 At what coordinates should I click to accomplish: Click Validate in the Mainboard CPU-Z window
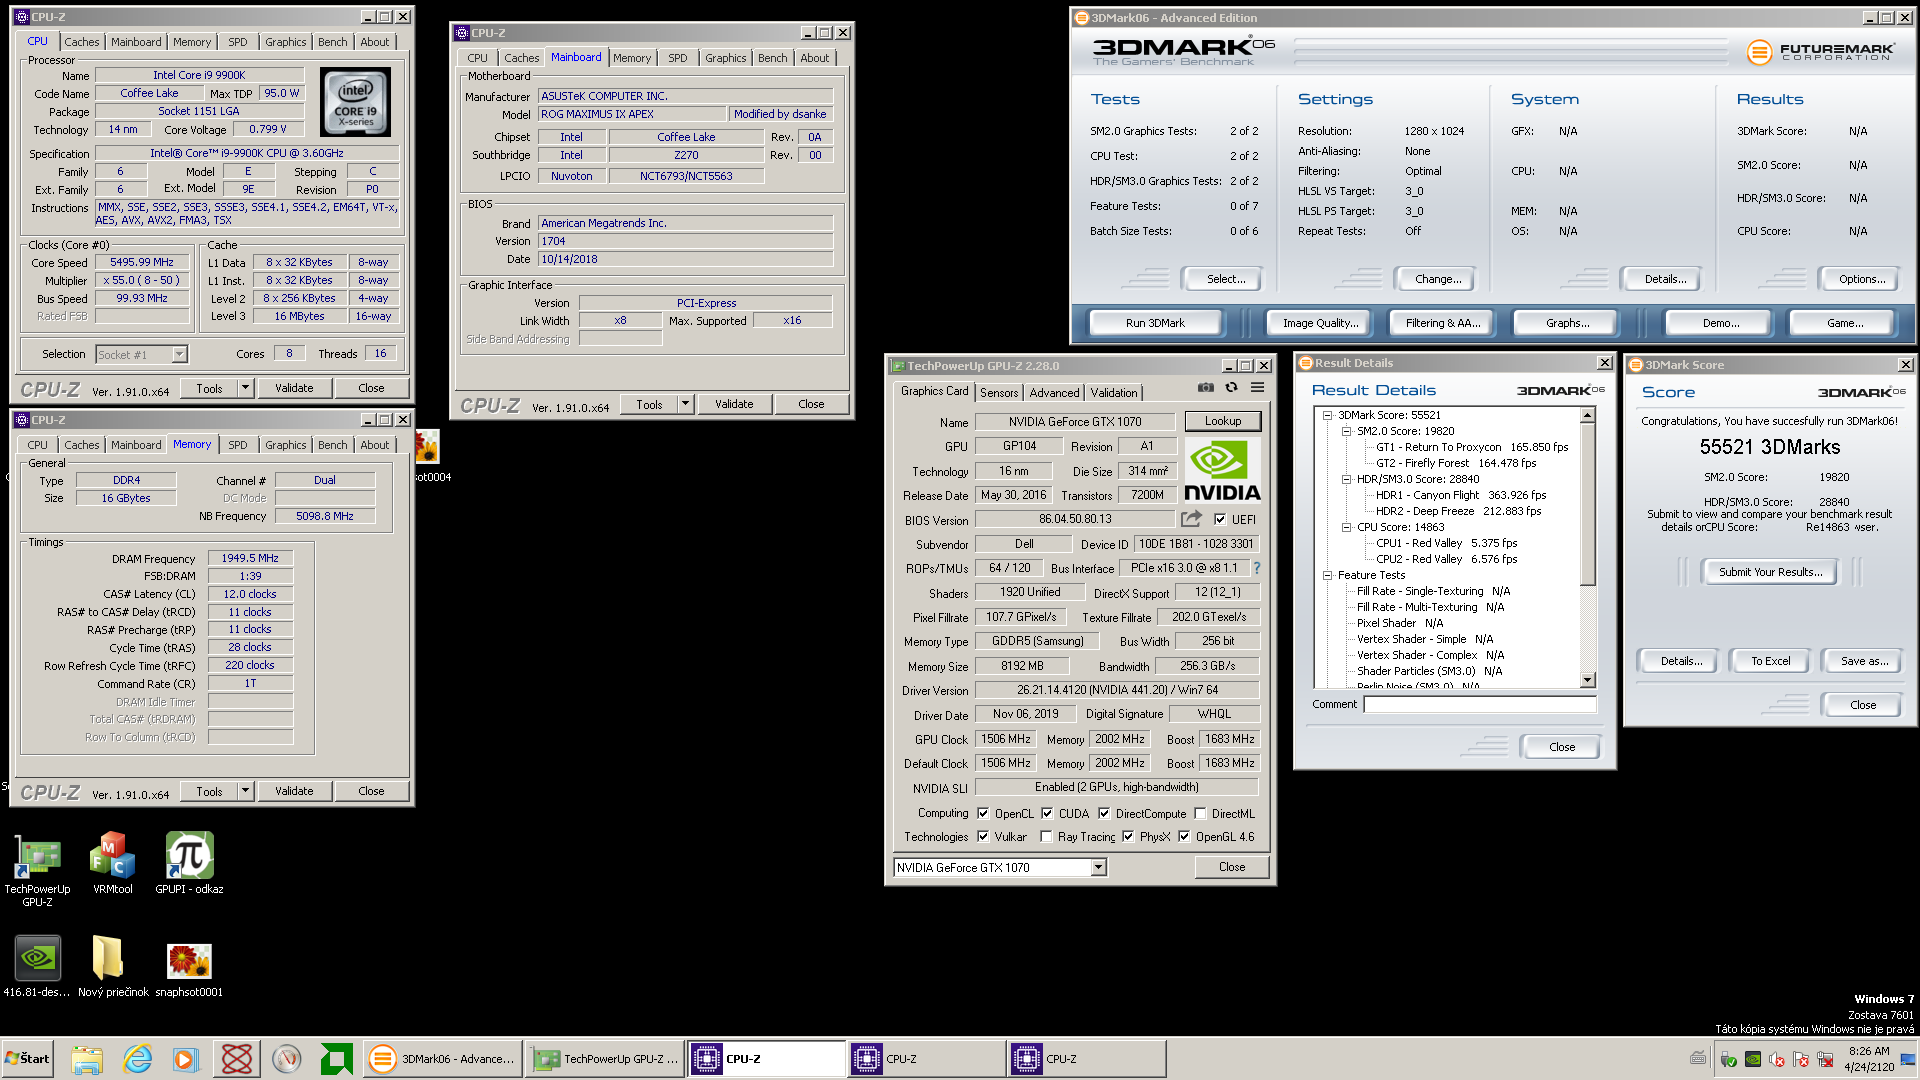(x=734, y=404)
